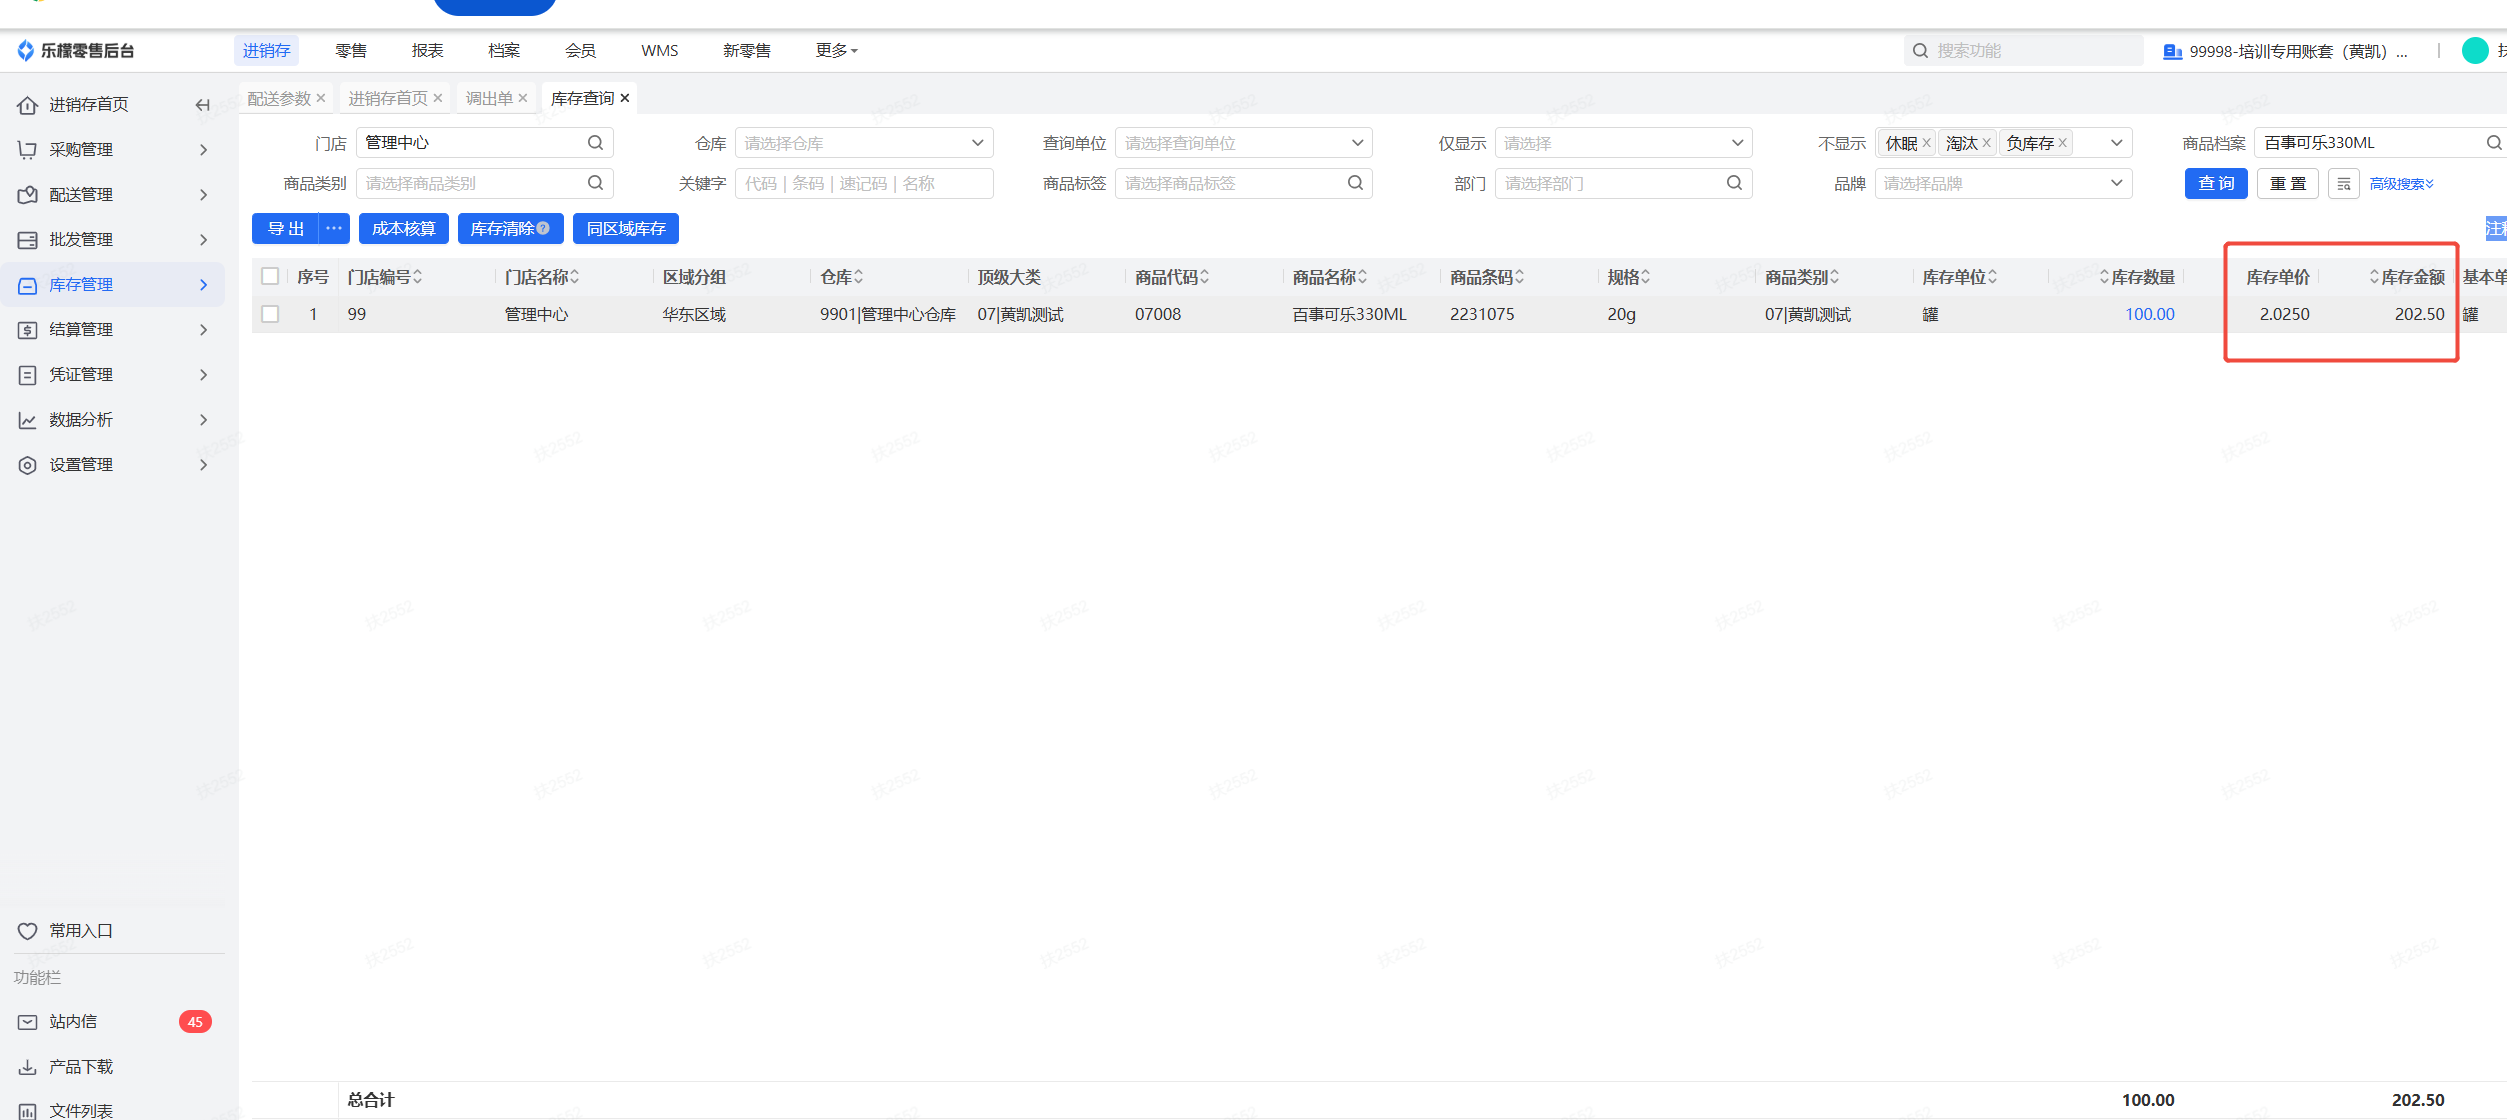Click the more options ellipsis next to 导出
The width and height of the screenshot is (2507, 1120).
click(x=334, y=229)
